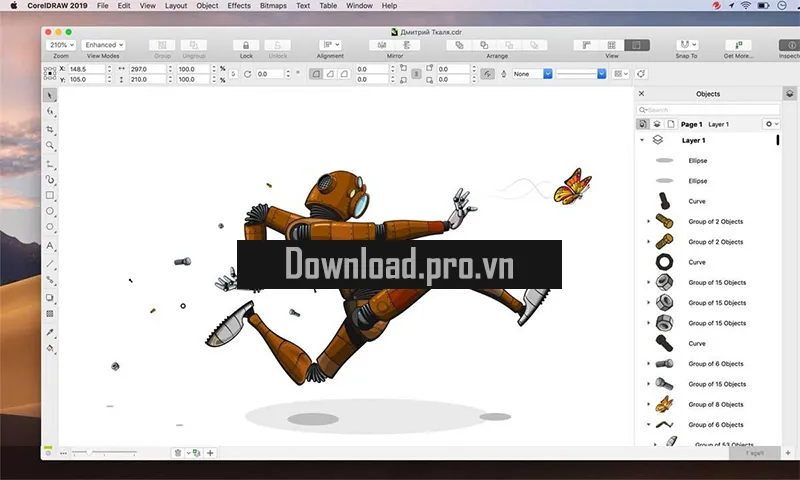Click the Objects panel search field

coord(708,110)
